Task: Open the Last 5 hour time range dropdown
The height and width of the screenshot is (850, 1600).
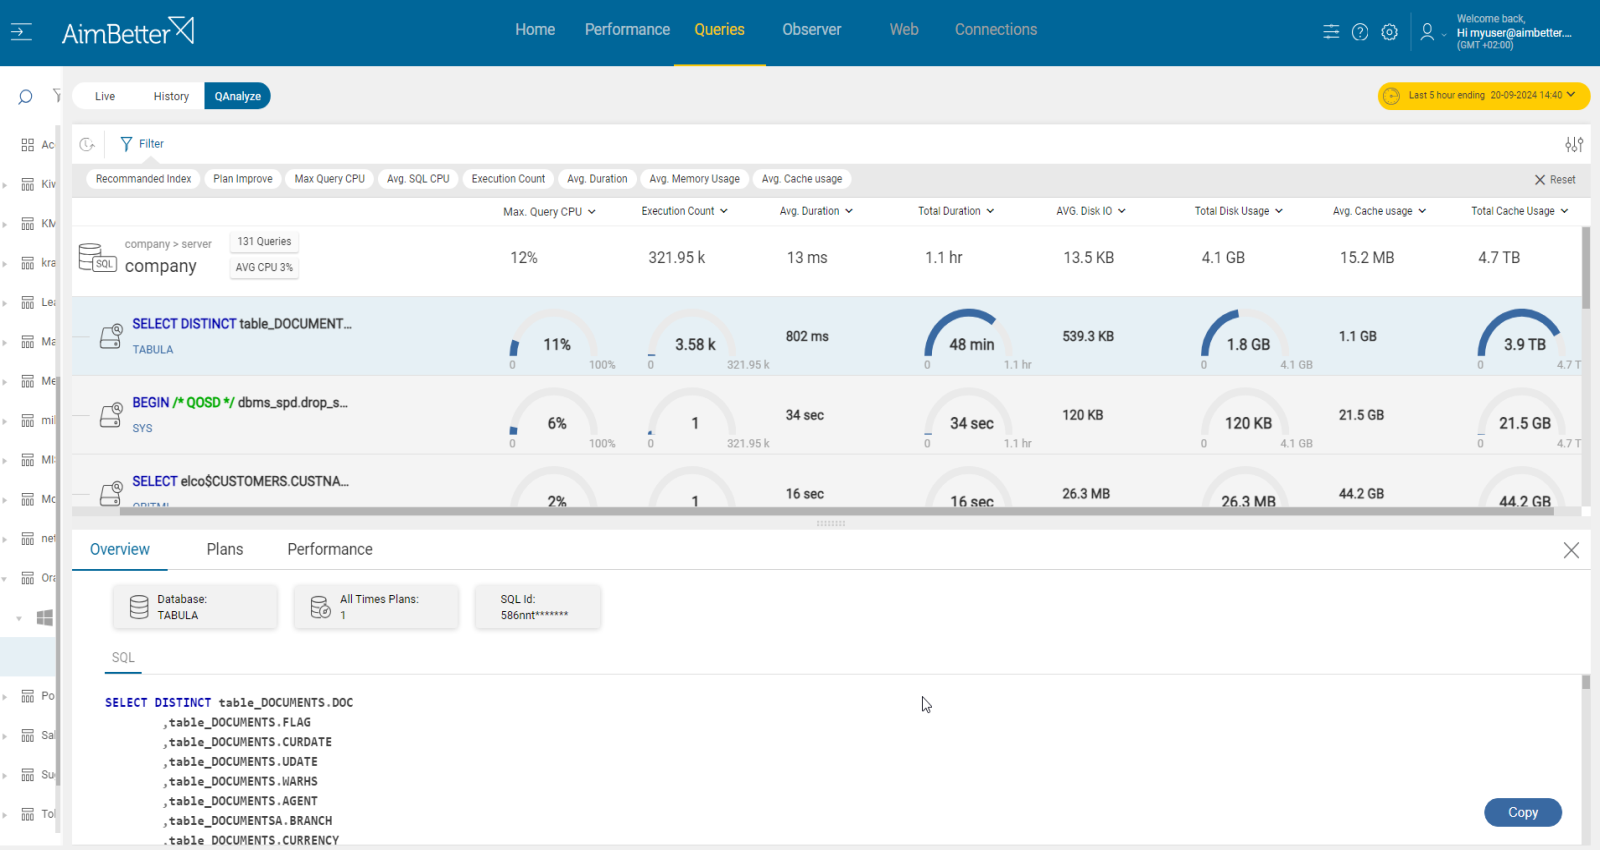Action: coord(1484,96)
